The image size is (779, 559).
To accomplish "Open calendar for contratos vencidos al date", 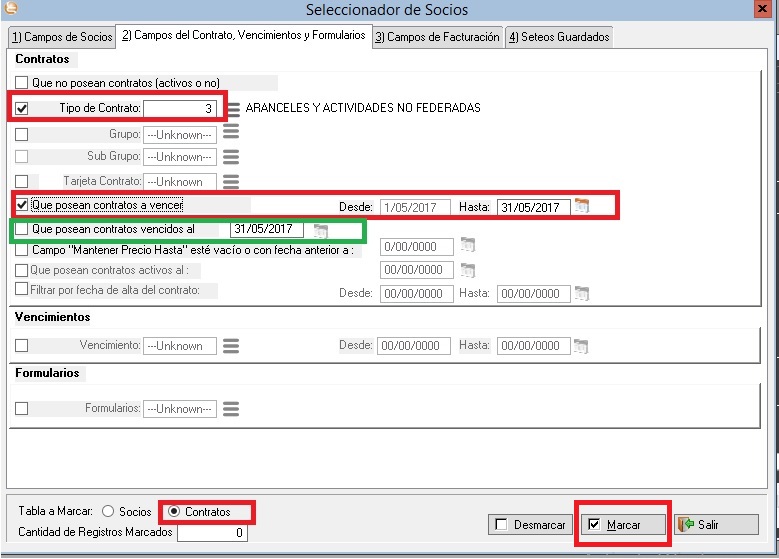I will tap(320, 230).
